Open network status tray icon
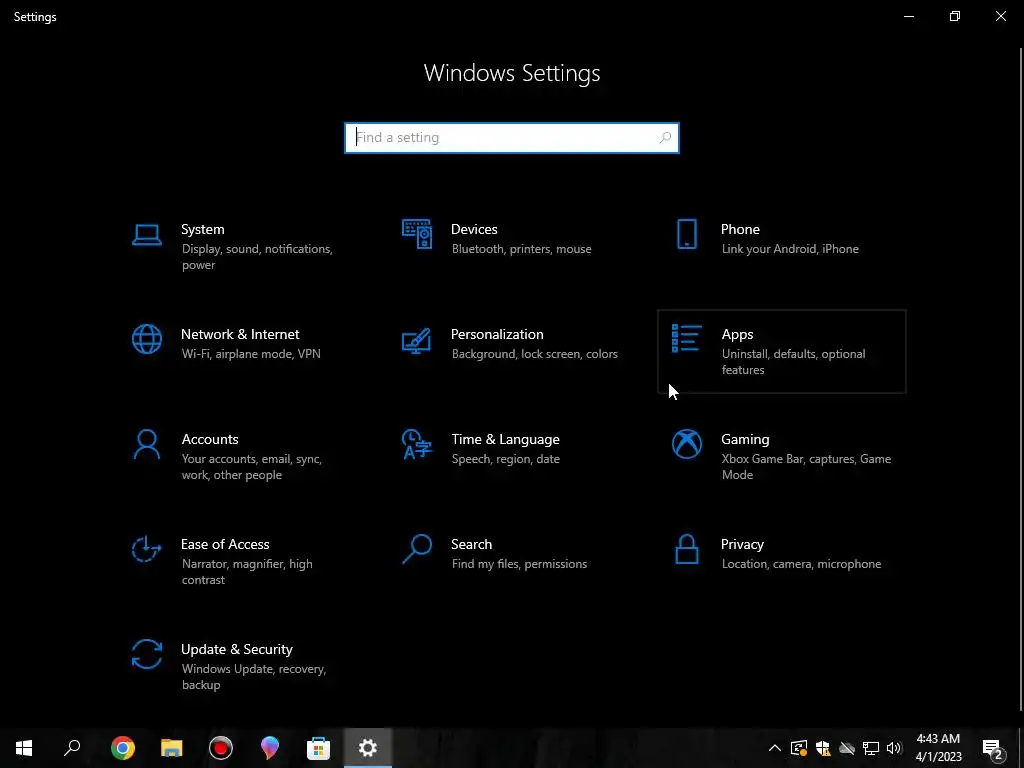Image resolution: width=1024 pixels, height=768 pixels. tap(871, 748)
